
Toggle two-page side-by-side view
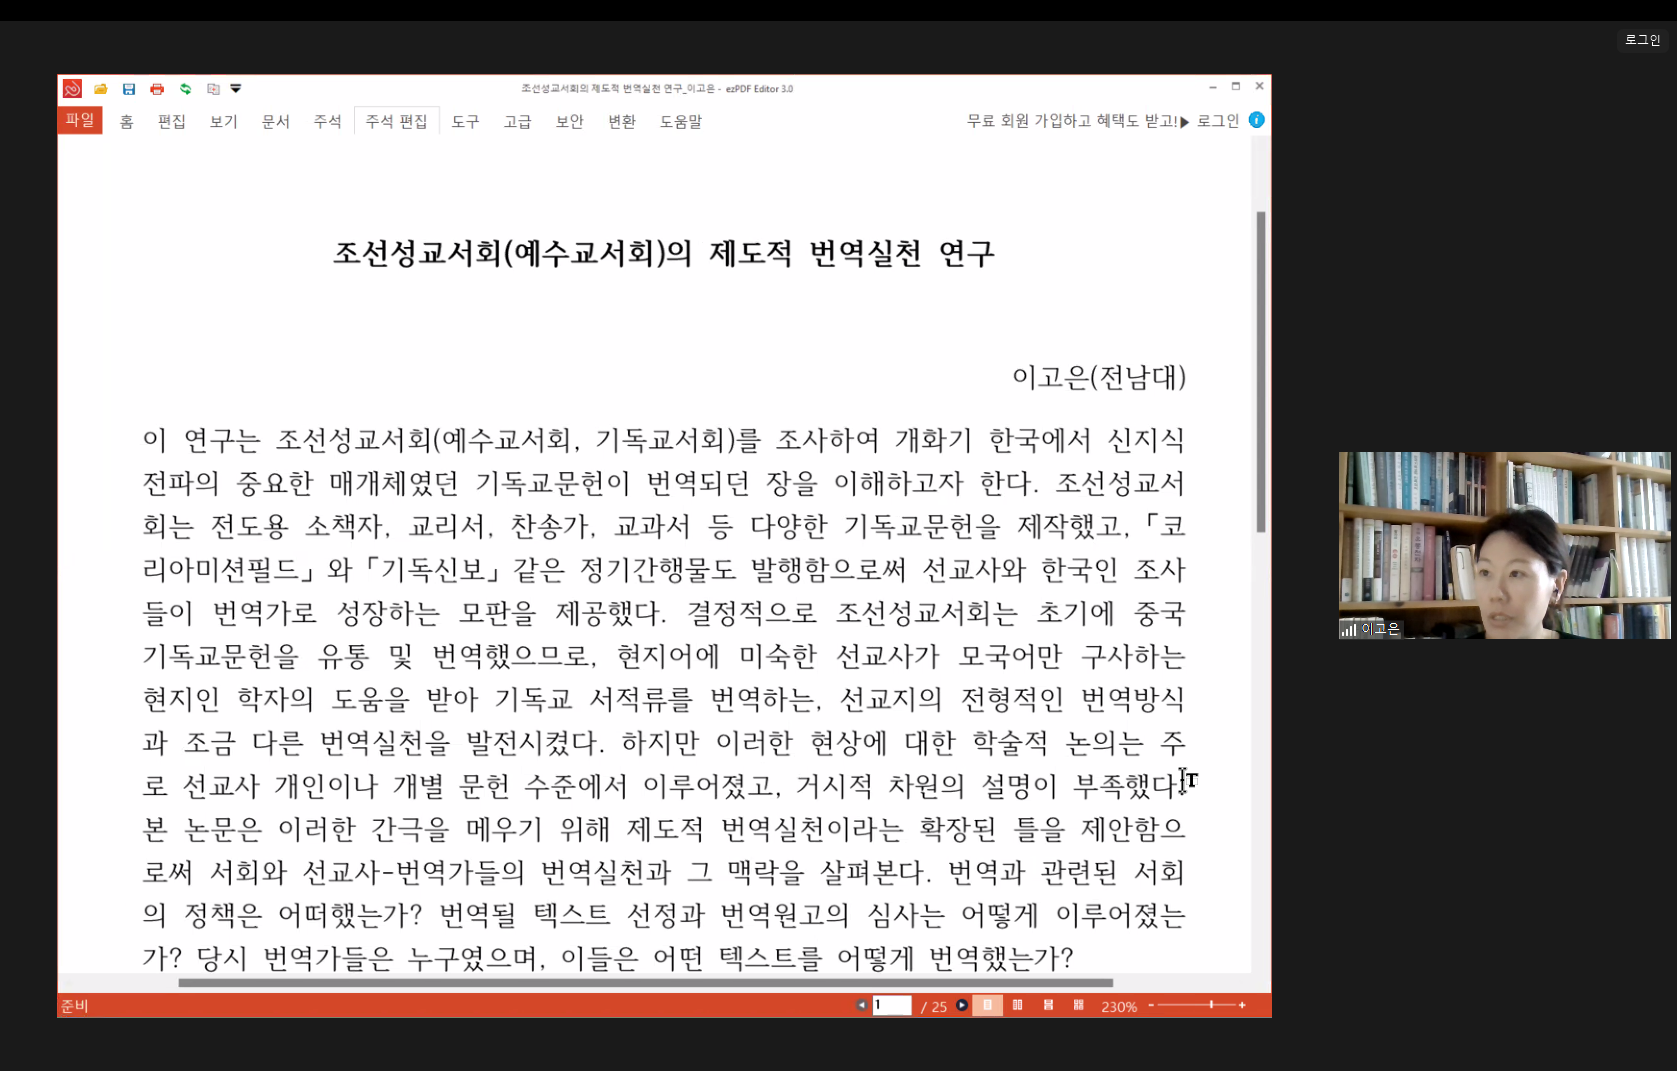click(1017, 1005)
